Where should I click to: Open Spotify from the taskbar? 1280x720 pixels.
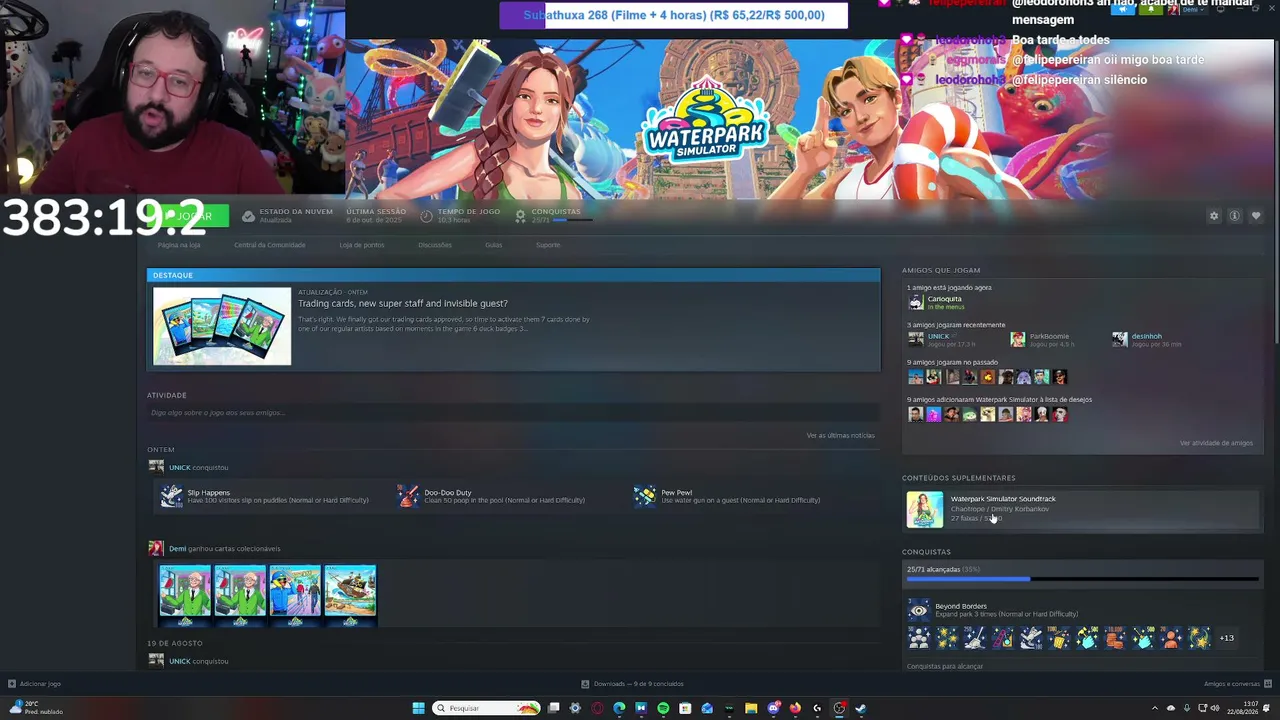coord(663,708)
